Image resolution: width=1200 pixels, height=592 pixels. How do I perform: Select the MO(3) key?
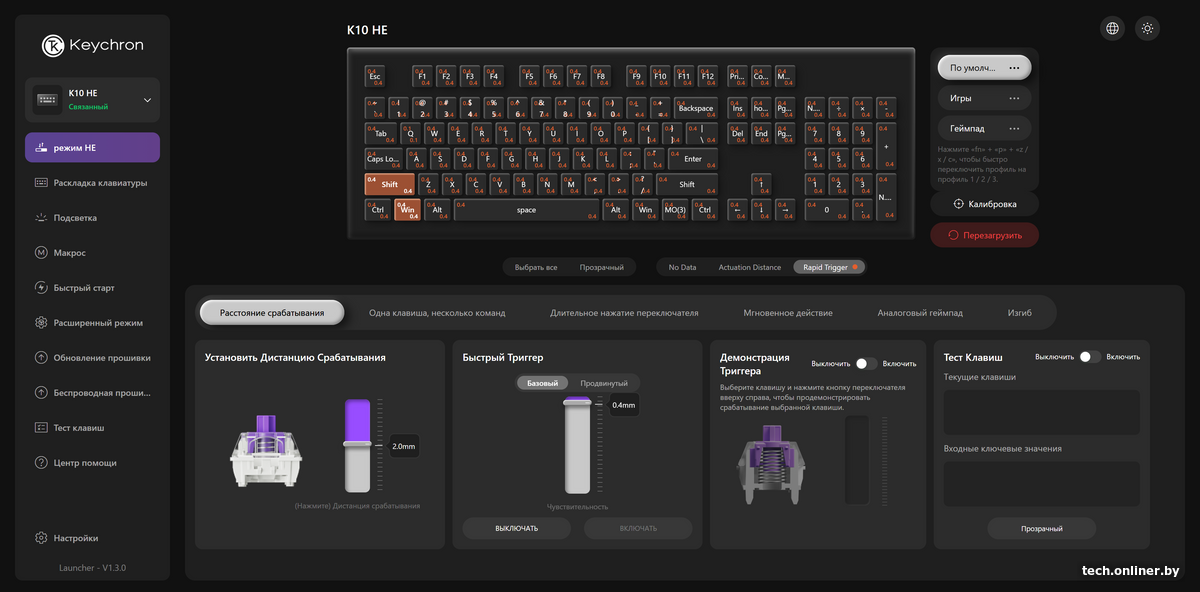click(675, 210)
